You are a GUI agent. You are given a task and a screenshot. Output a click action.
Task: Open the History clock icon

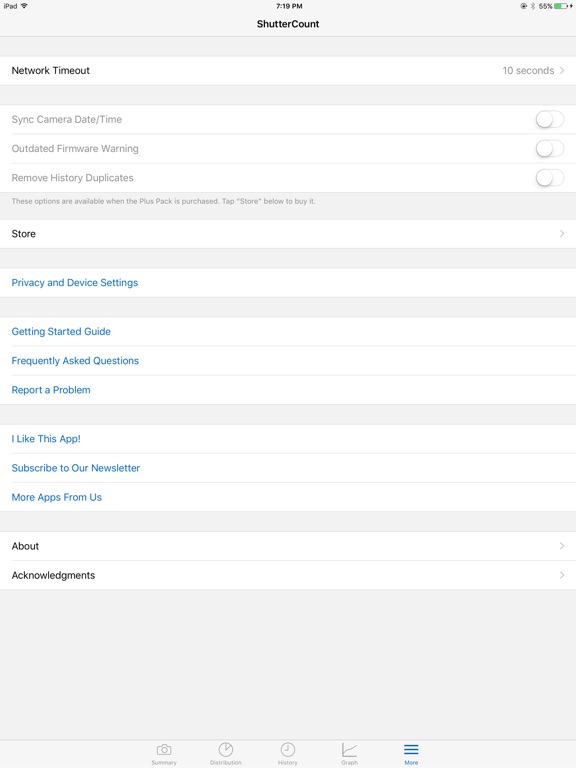(288, 749)
